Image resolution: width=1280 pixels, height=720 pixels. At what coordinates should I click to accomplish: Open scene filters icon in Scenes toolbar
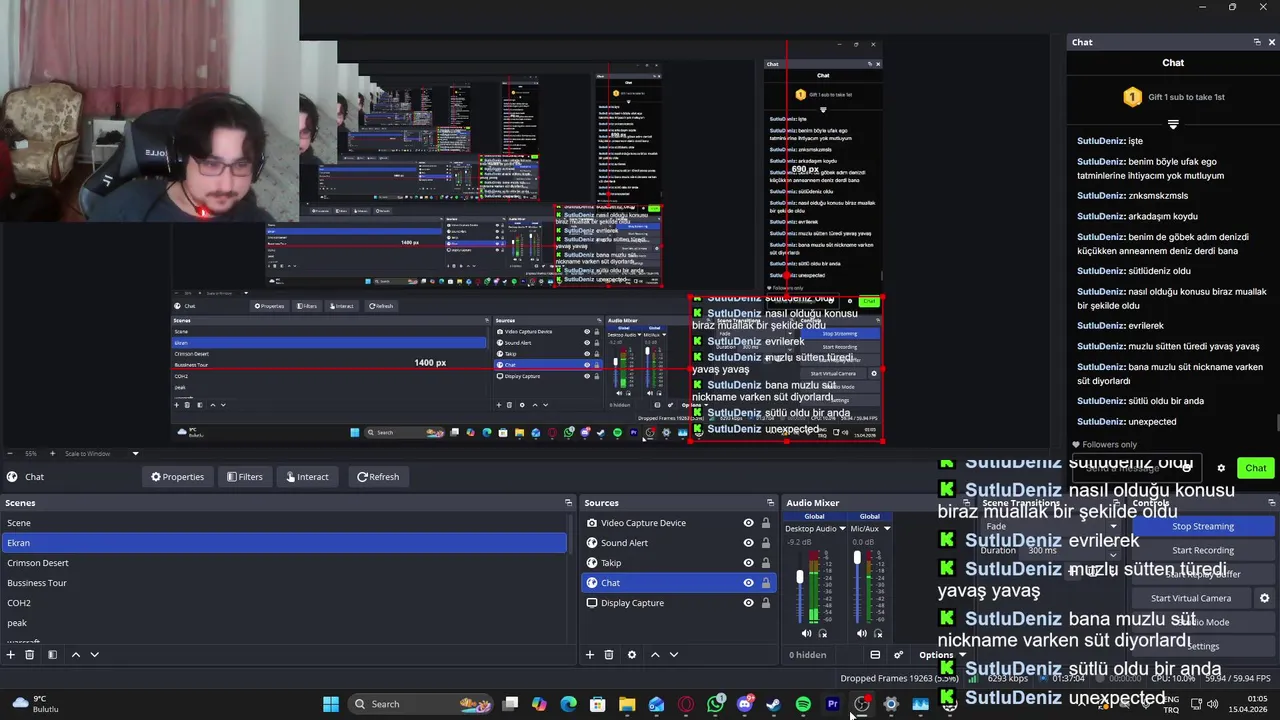click(52, 655)
